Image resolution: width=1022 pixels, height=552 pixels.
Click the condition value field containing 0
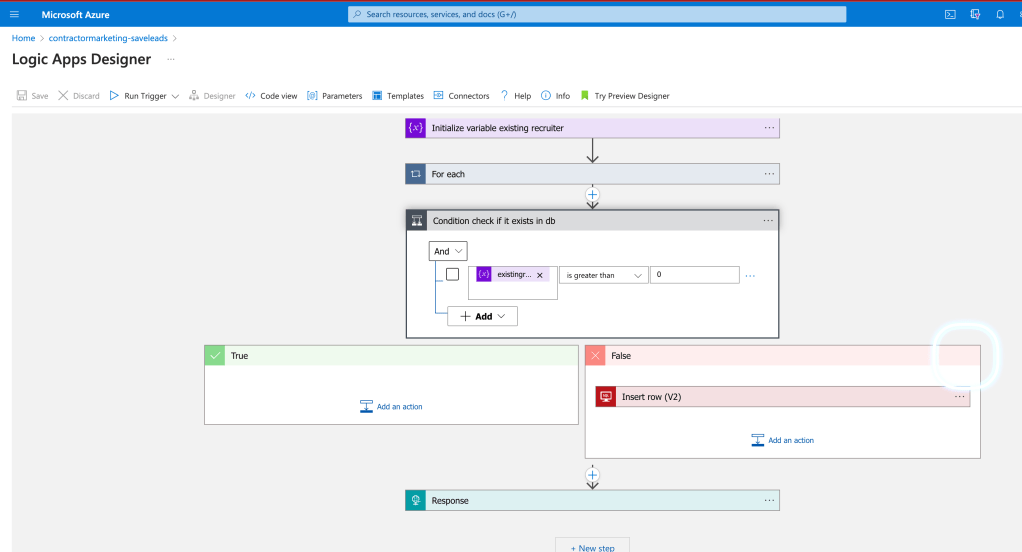[x=695, y=274]
